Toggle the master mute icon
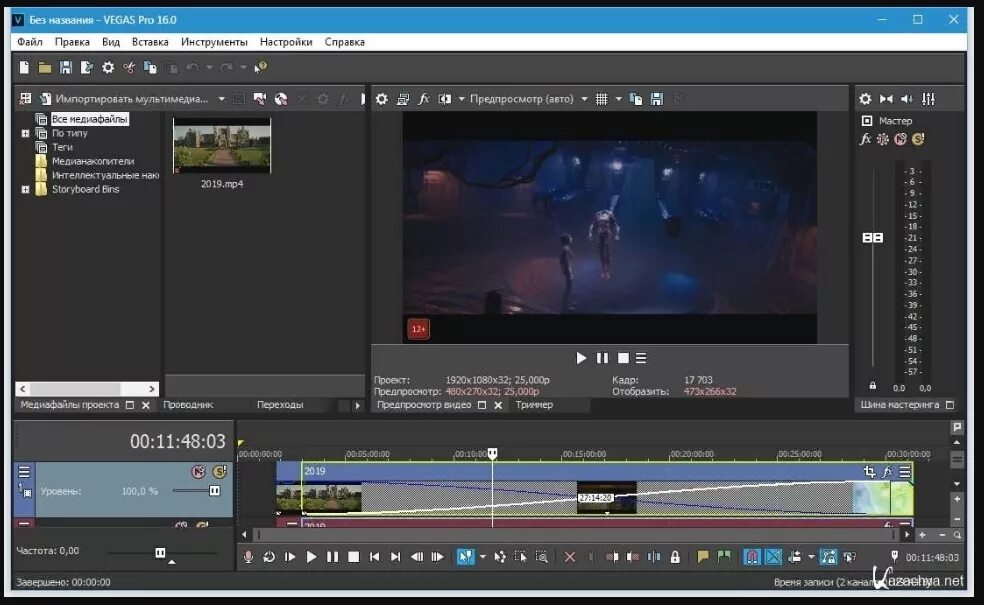This screenshot has height=605, width=984. tap(901, 139)
